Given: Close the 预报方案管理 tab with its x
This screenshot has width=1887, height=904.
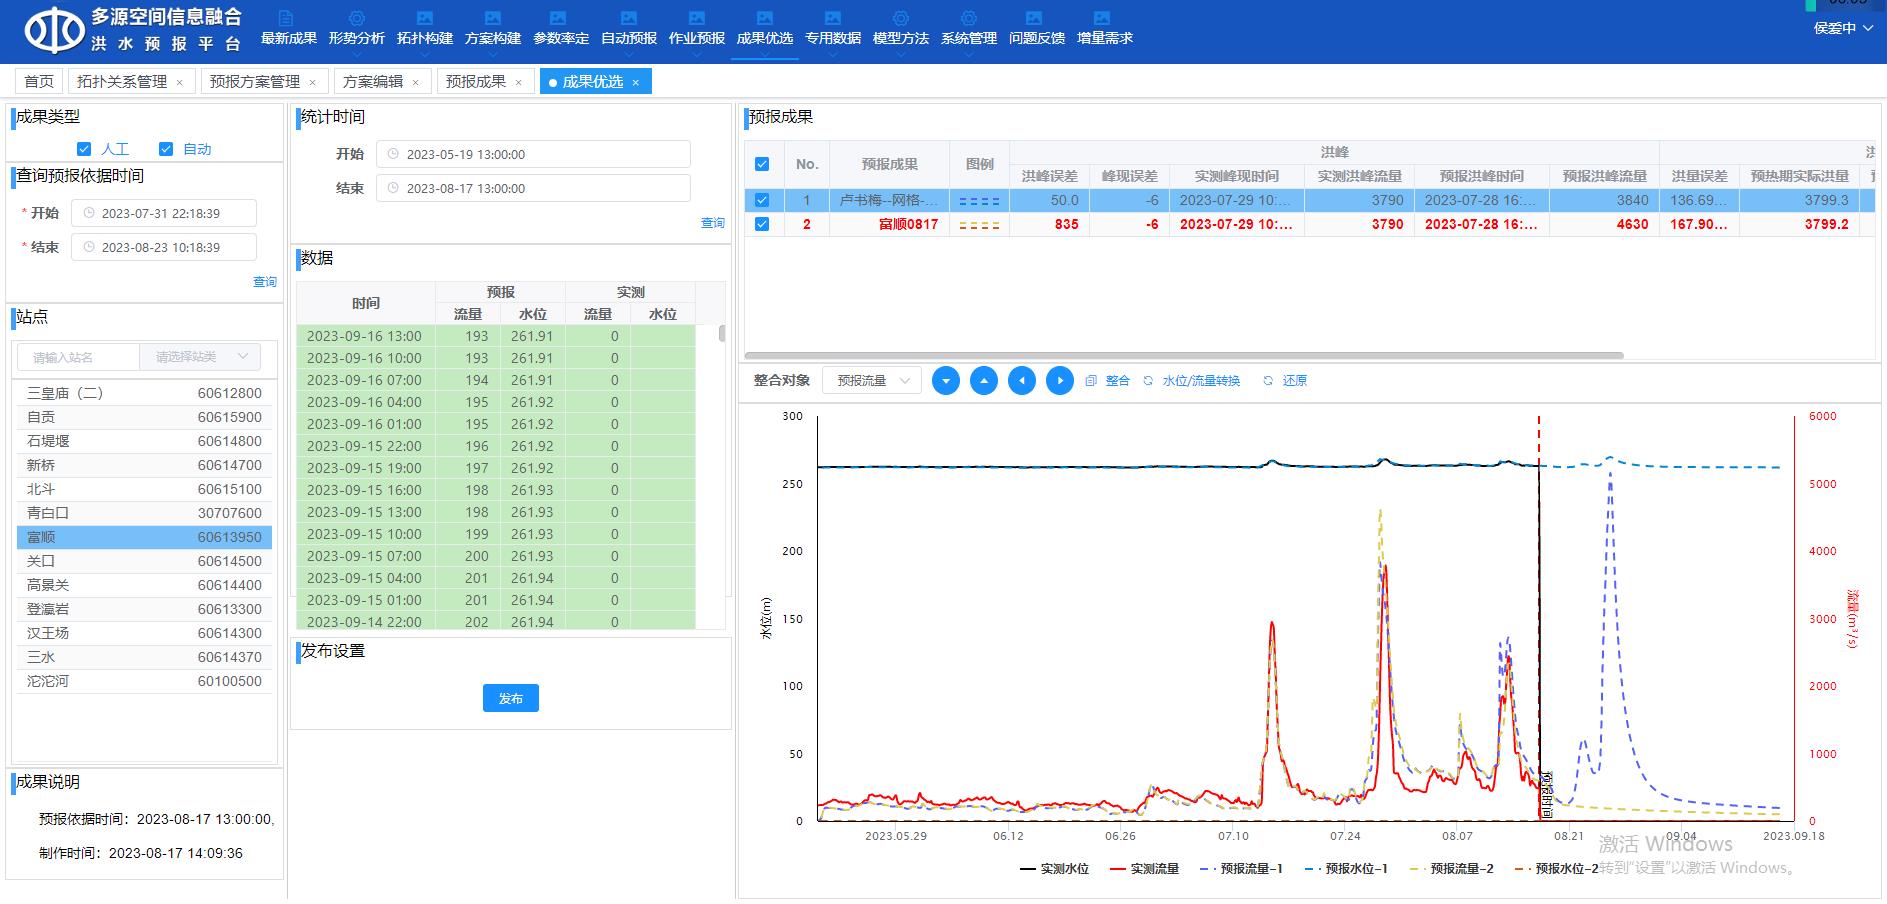Looking at the screenshot, I should click(313, 83).
